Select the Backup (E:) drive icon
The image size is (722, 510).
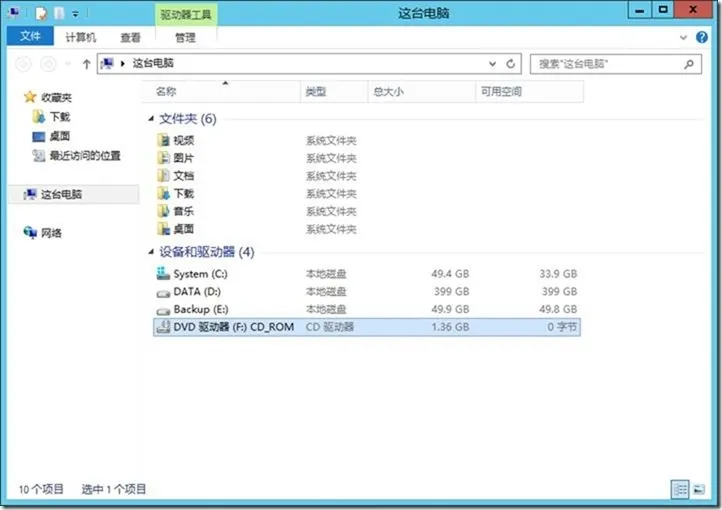tap(163, 311)
